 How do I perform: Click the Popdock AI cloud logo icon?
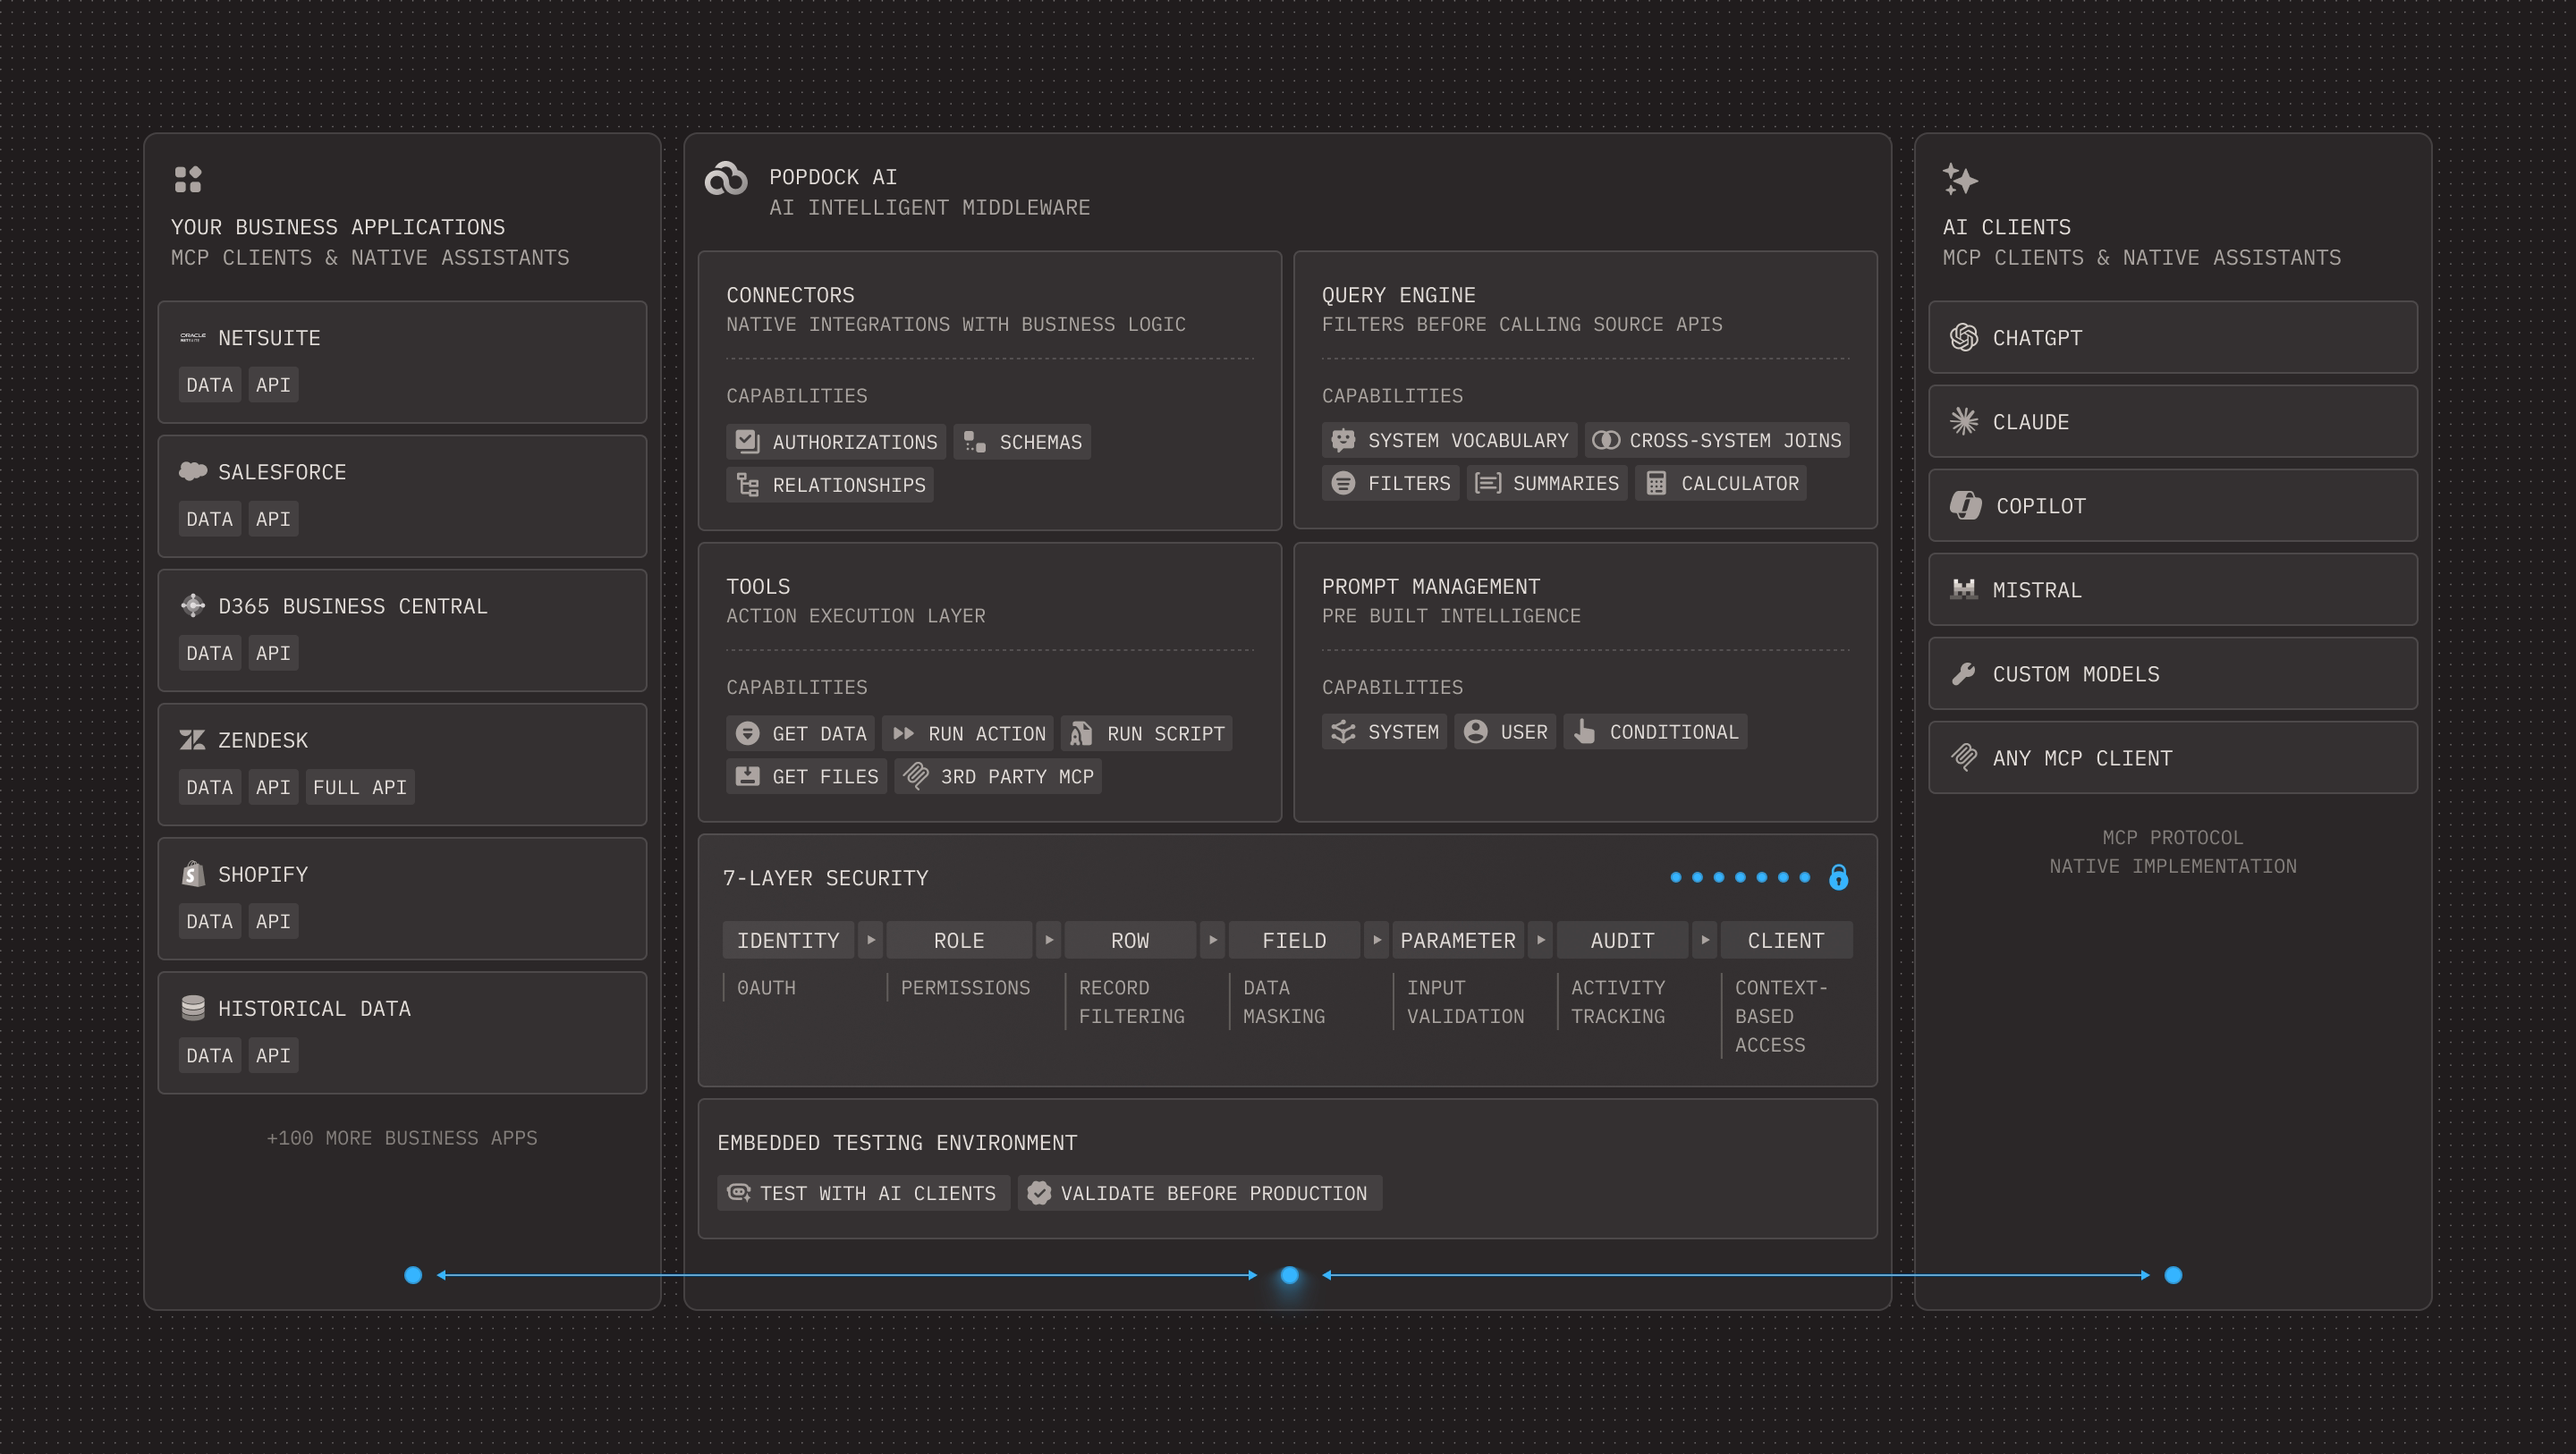coord(726,179)
